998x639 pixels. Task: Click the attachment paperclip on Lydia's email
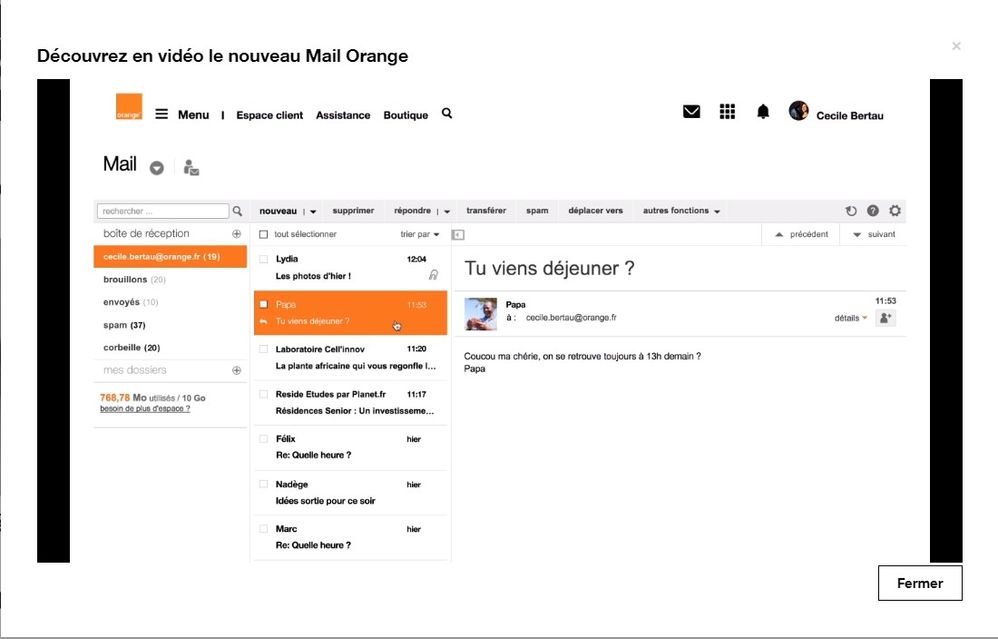433,274
